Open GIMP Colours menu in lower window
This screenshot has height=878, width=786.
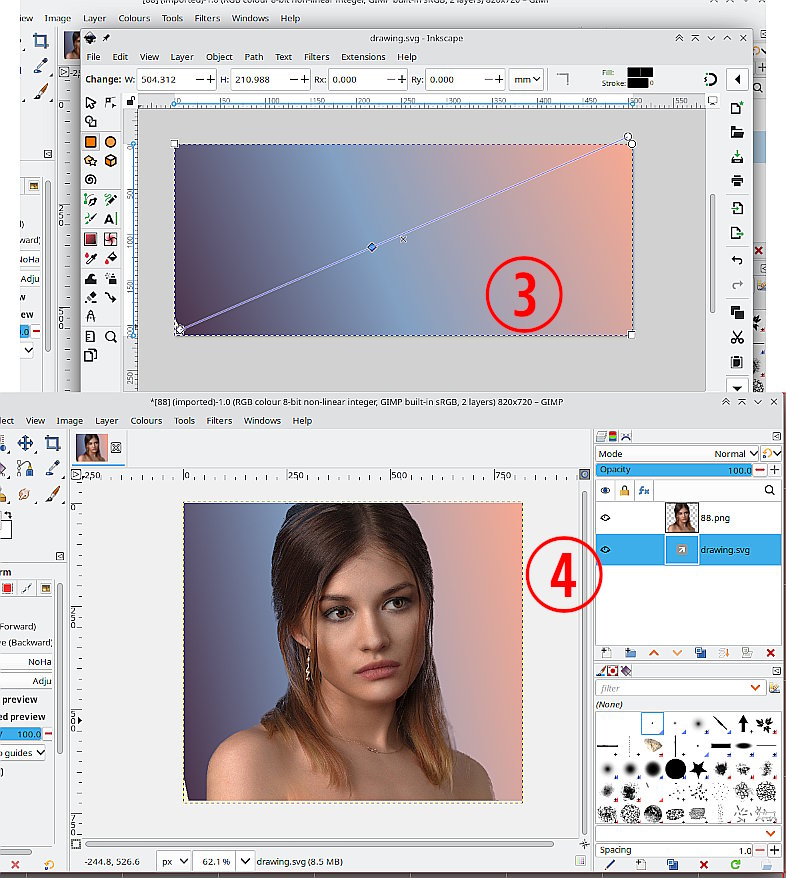click(x=146, y=421)
